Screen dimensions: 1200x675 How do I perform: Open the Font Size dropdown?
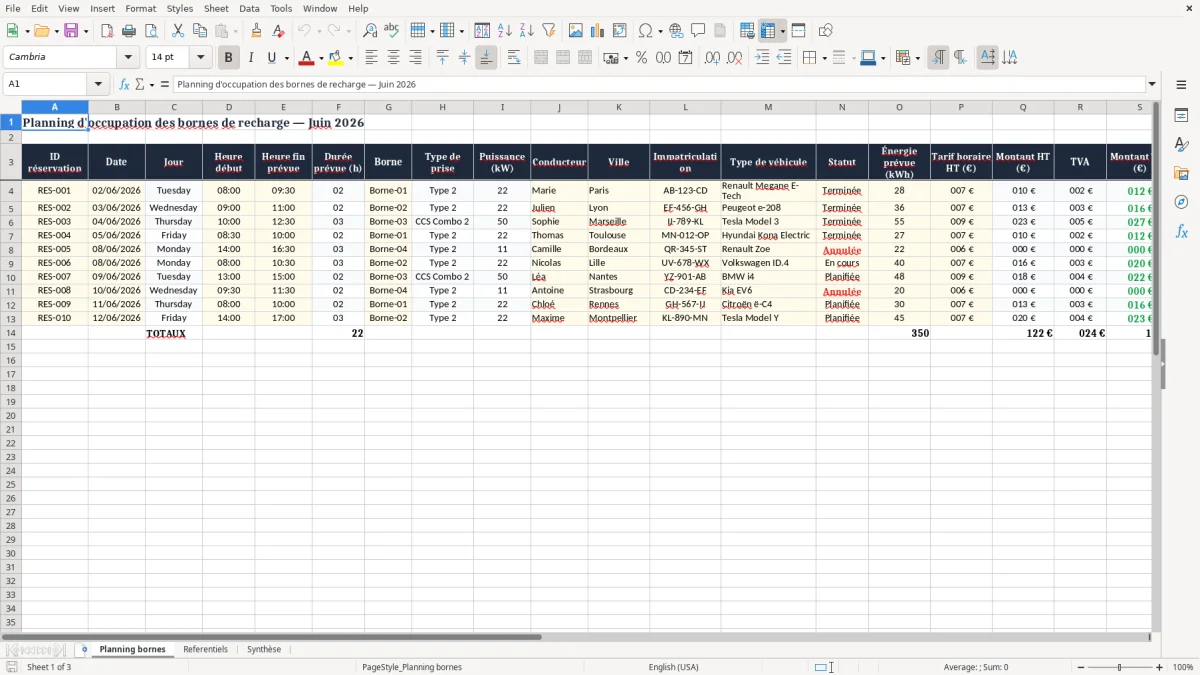pos(201,58)
